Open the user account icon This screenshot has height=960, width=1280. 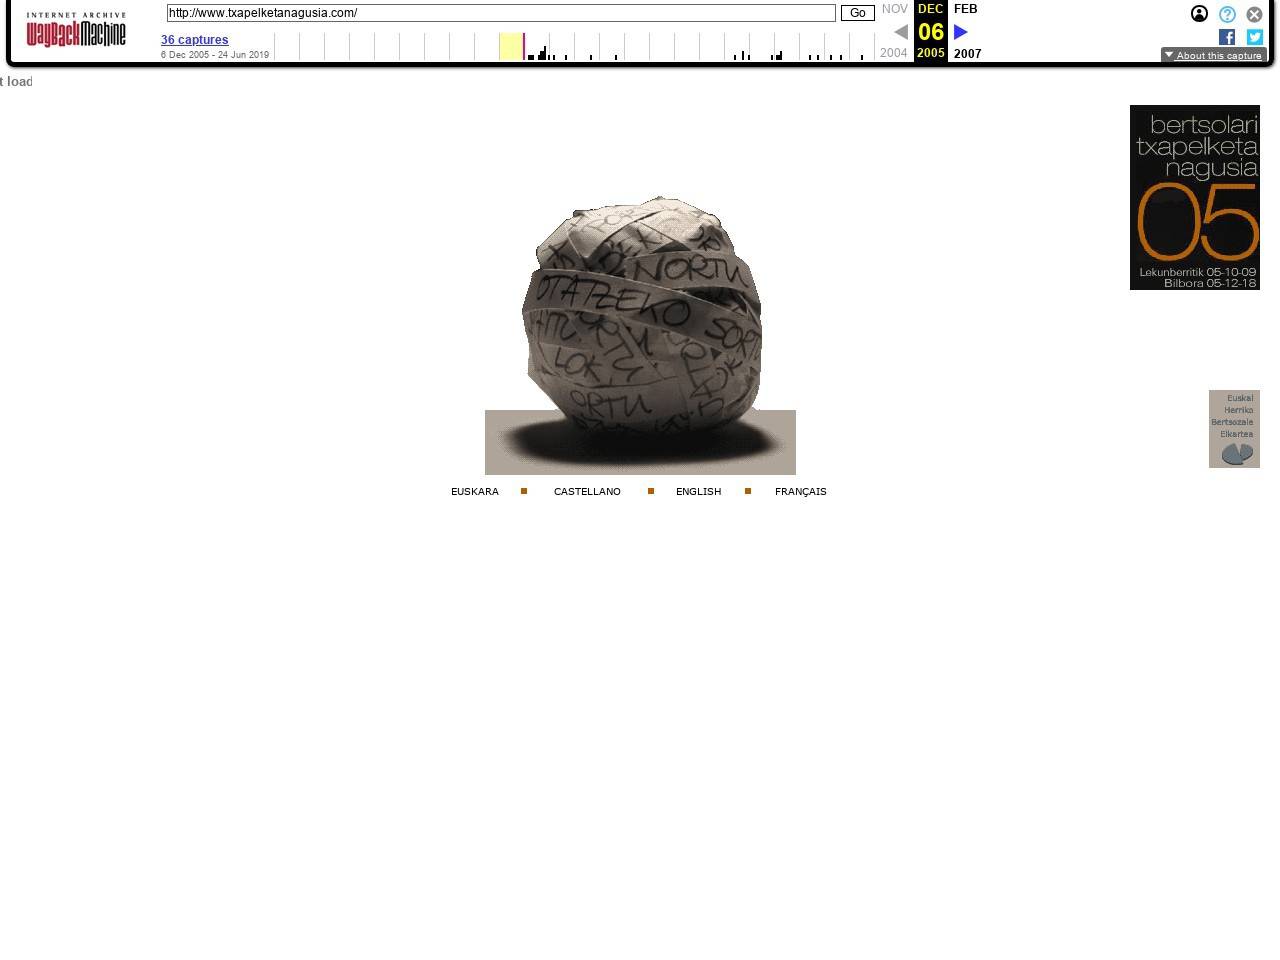(x=1199, y=14)
